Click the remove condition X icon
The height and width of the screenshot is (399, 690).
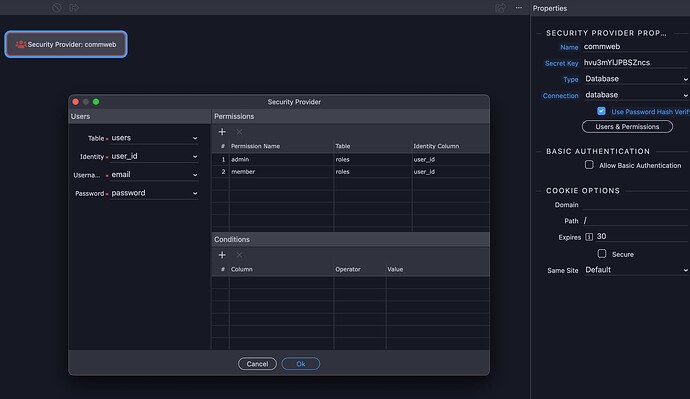pyautogui.click(x=239, y=255)
